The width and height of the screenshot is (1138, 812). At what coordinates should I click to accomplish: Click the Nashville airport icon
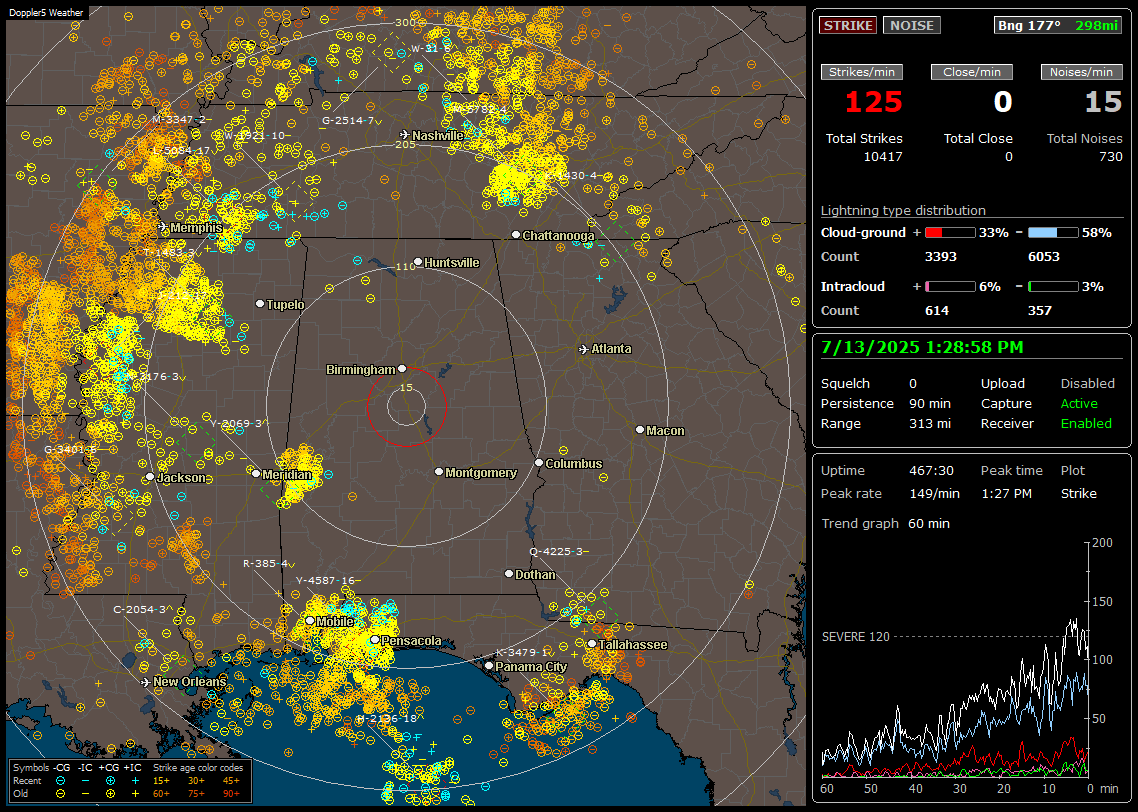click(404, 135)
